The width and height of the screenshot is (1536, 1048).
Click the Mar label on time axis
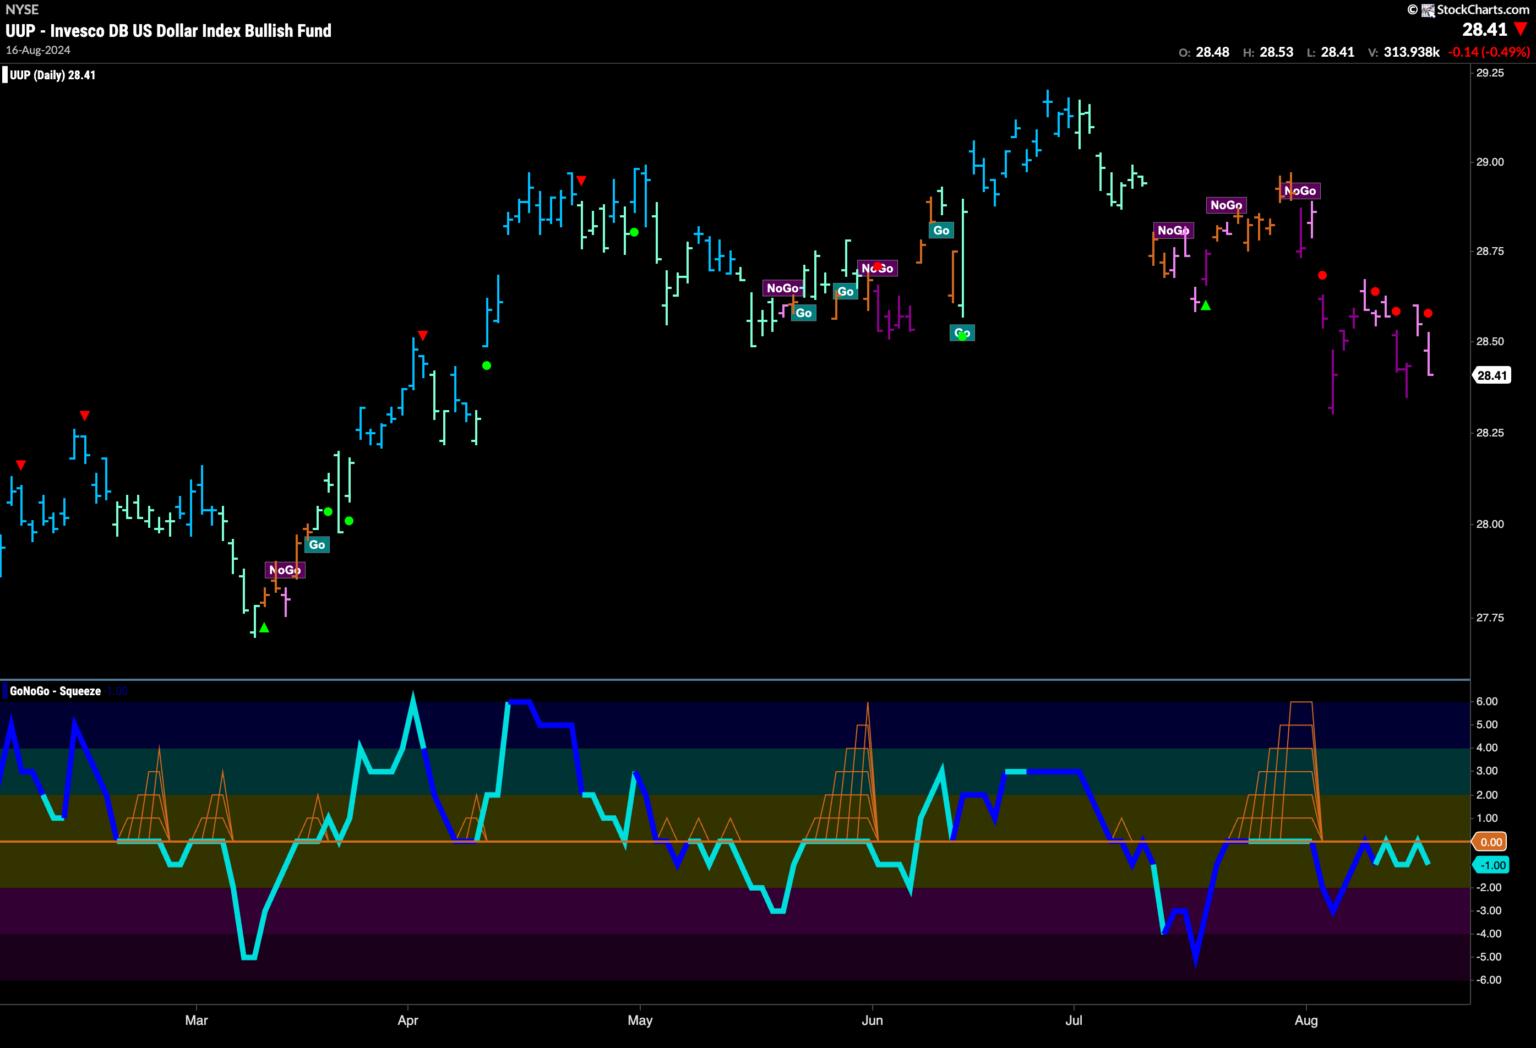(x=196, y=1020)
